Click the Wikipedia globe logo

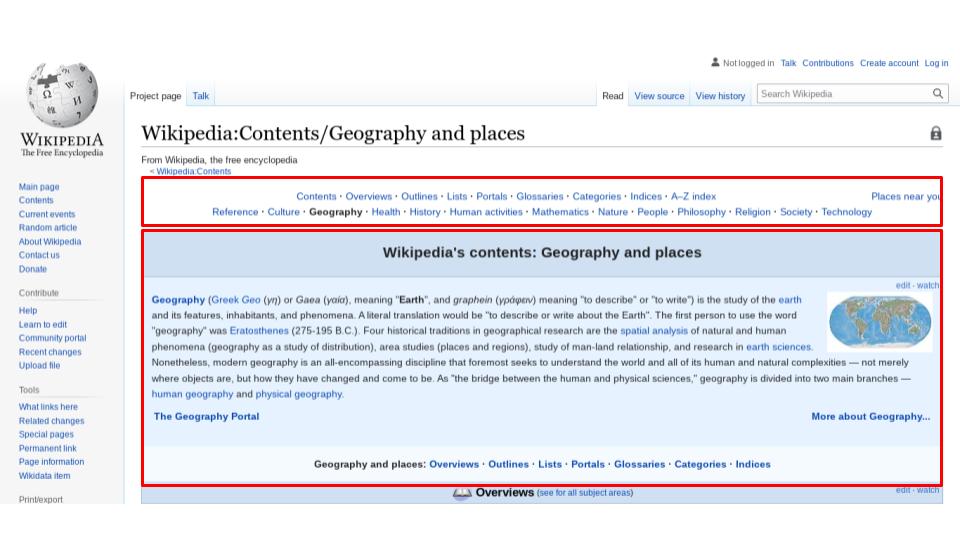[62, 95]
